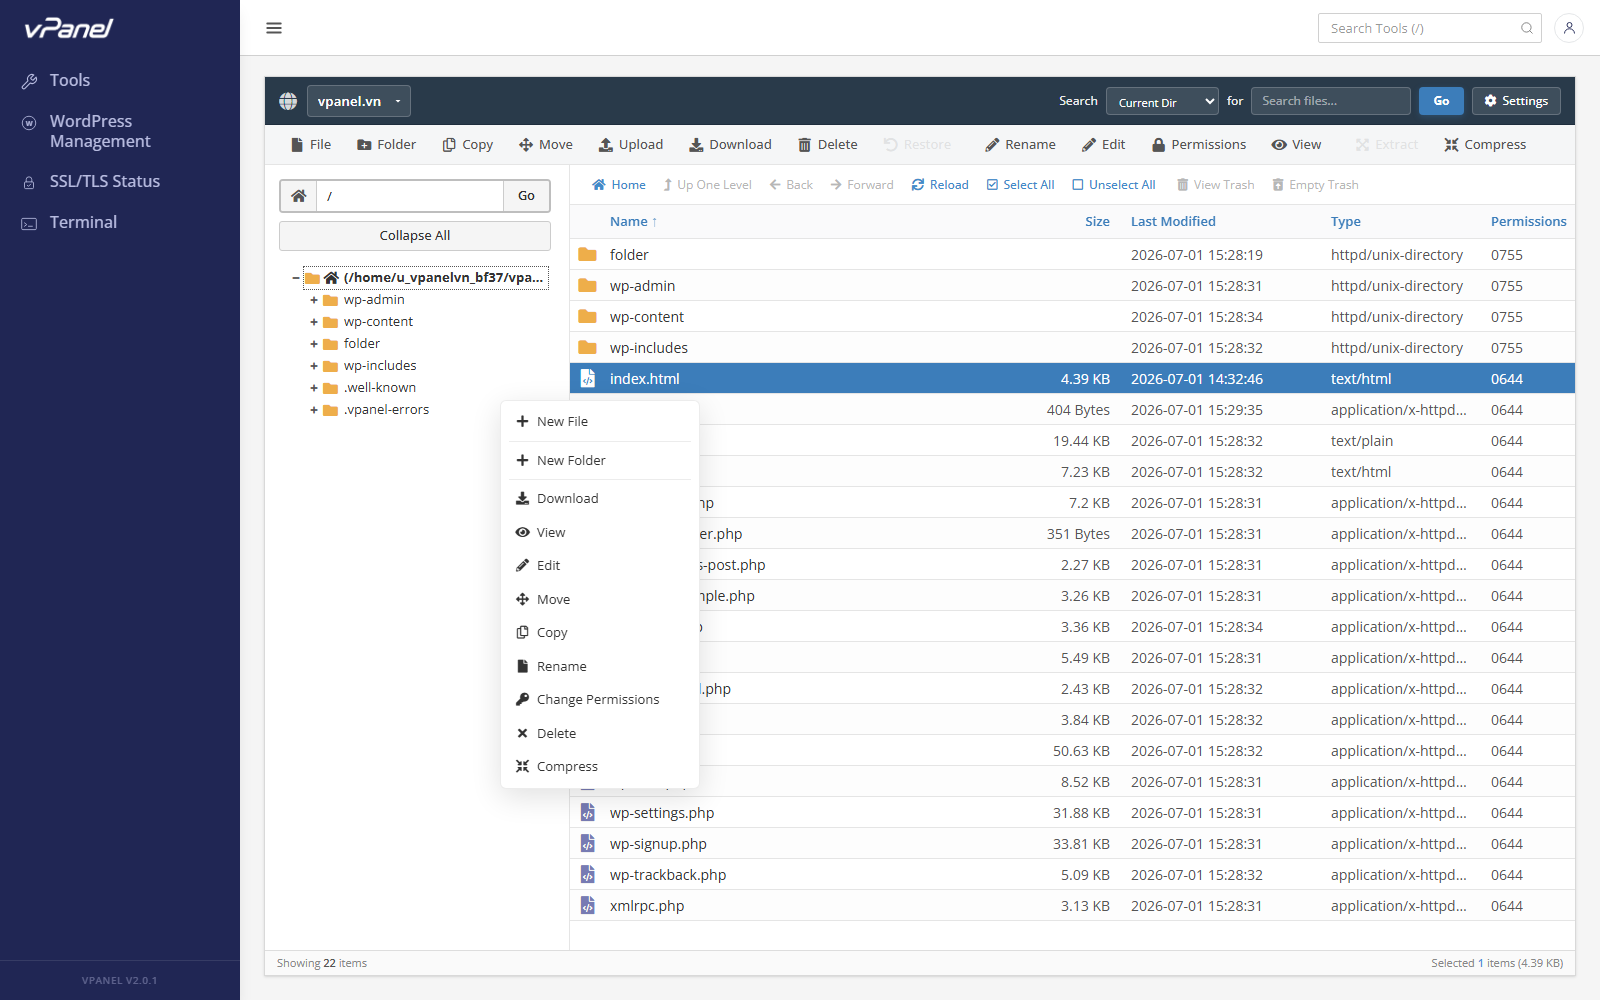This screenshot has width=1600, height=1000.
Task: Click the Download toolbar button
Action: click(x=730, y=145)
